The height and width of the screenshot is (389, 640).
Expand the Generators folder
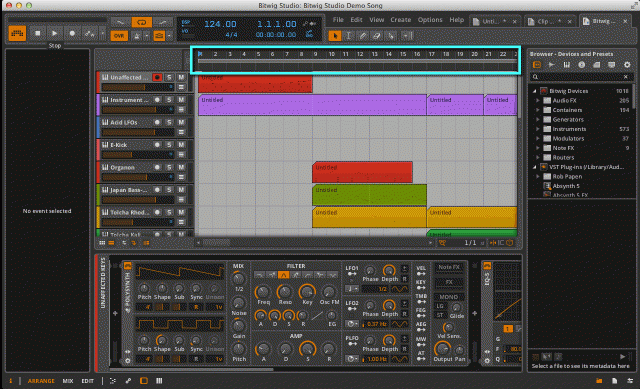[538, 119]
